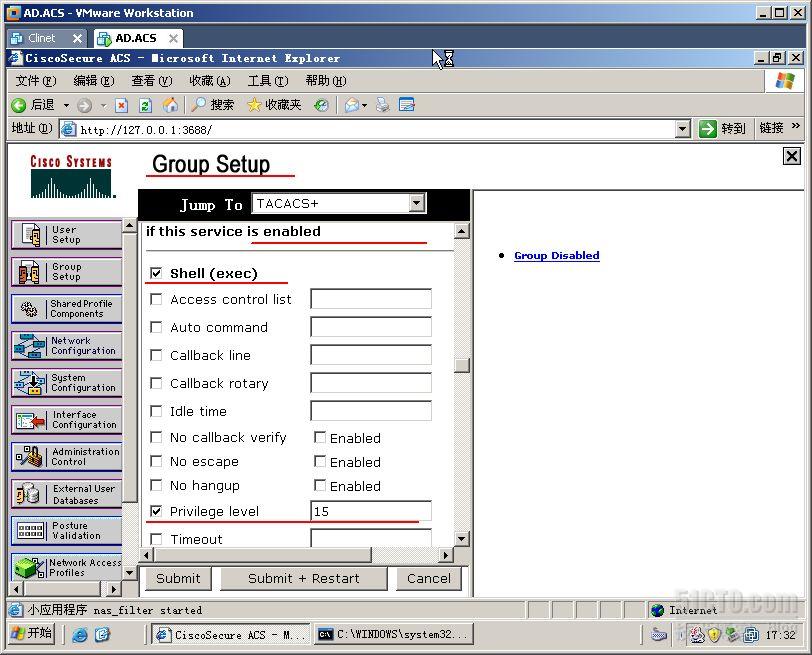Viewport: 812px width, 655px height.
Task: Enable the Auto command checkbox
Action: (156, 327)
